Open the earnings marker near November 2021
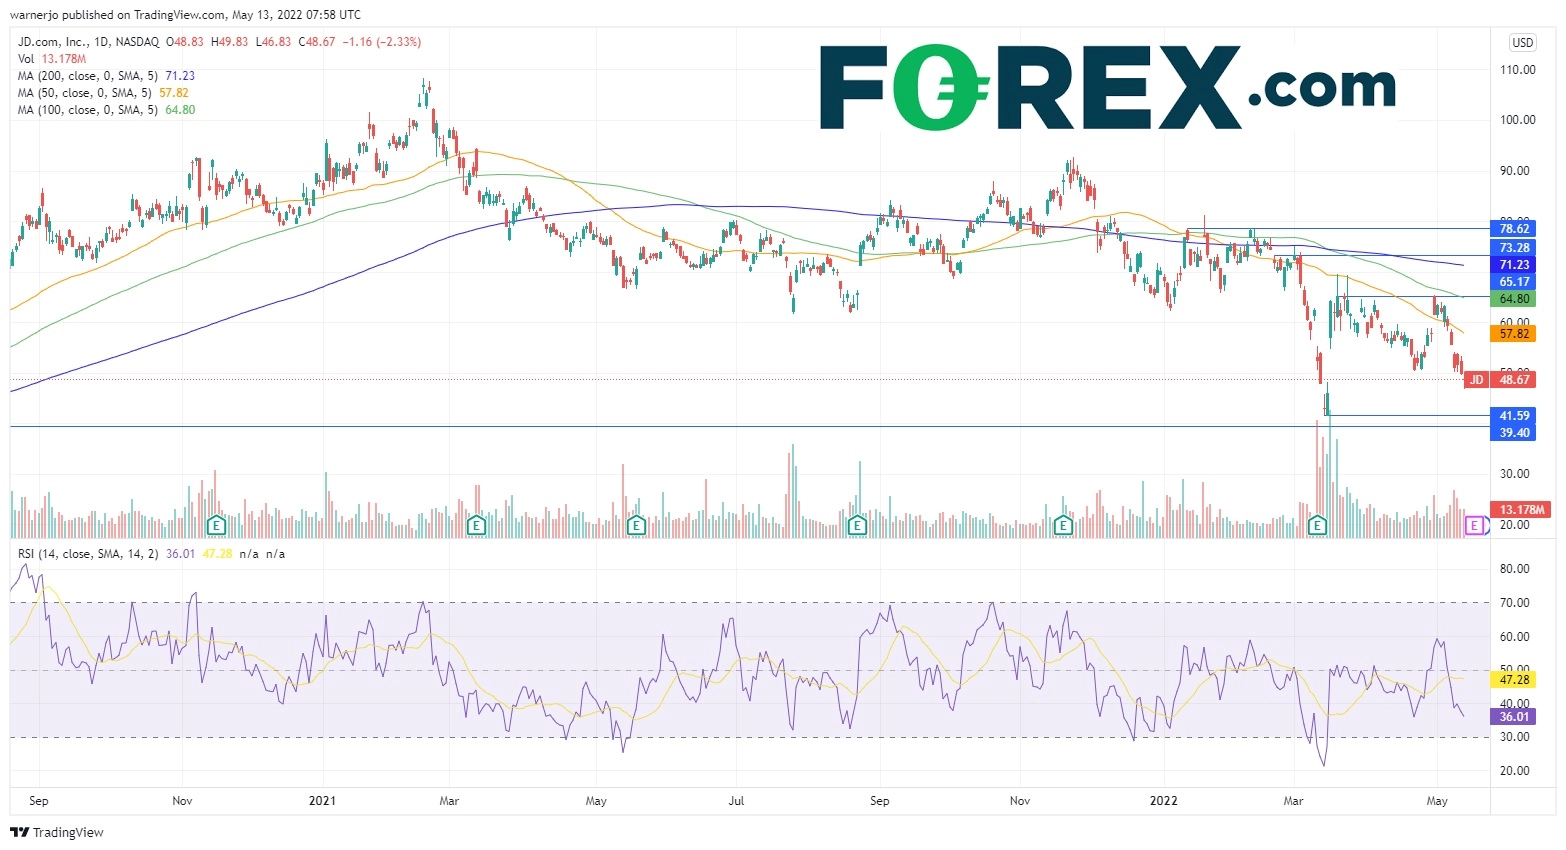The height and width of the screenshot is (850, 1566). (x=1063, y=525)
